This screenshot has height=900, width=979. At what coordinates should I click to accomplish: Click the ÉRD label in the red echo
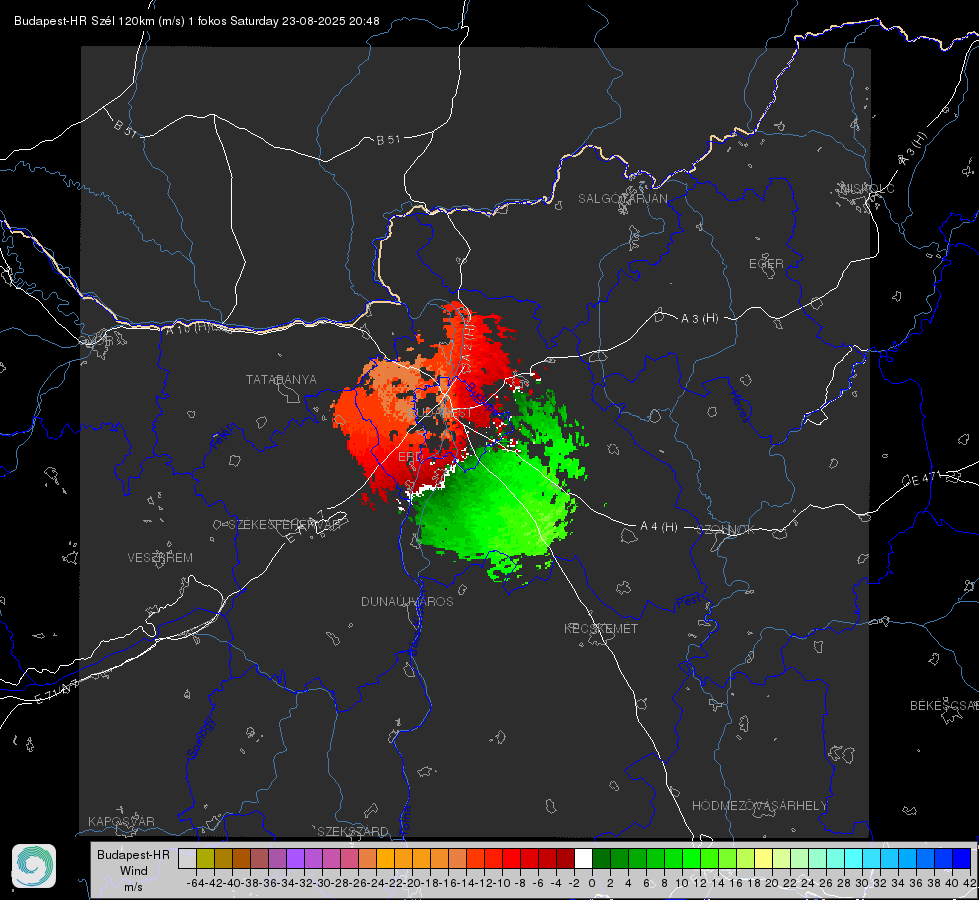point(410,457)
